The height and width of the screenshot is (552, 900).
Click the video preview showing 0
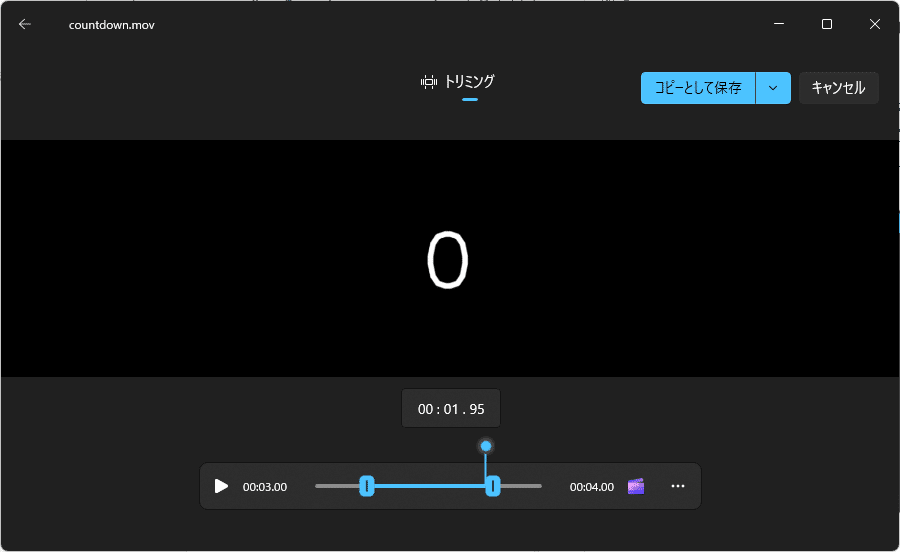coord(450,259)
